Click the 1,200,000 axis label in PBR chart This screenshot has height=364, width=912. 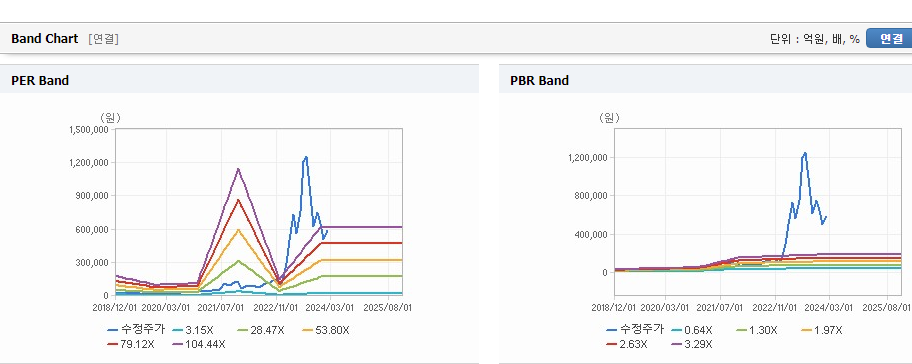(x=588, y=158)
